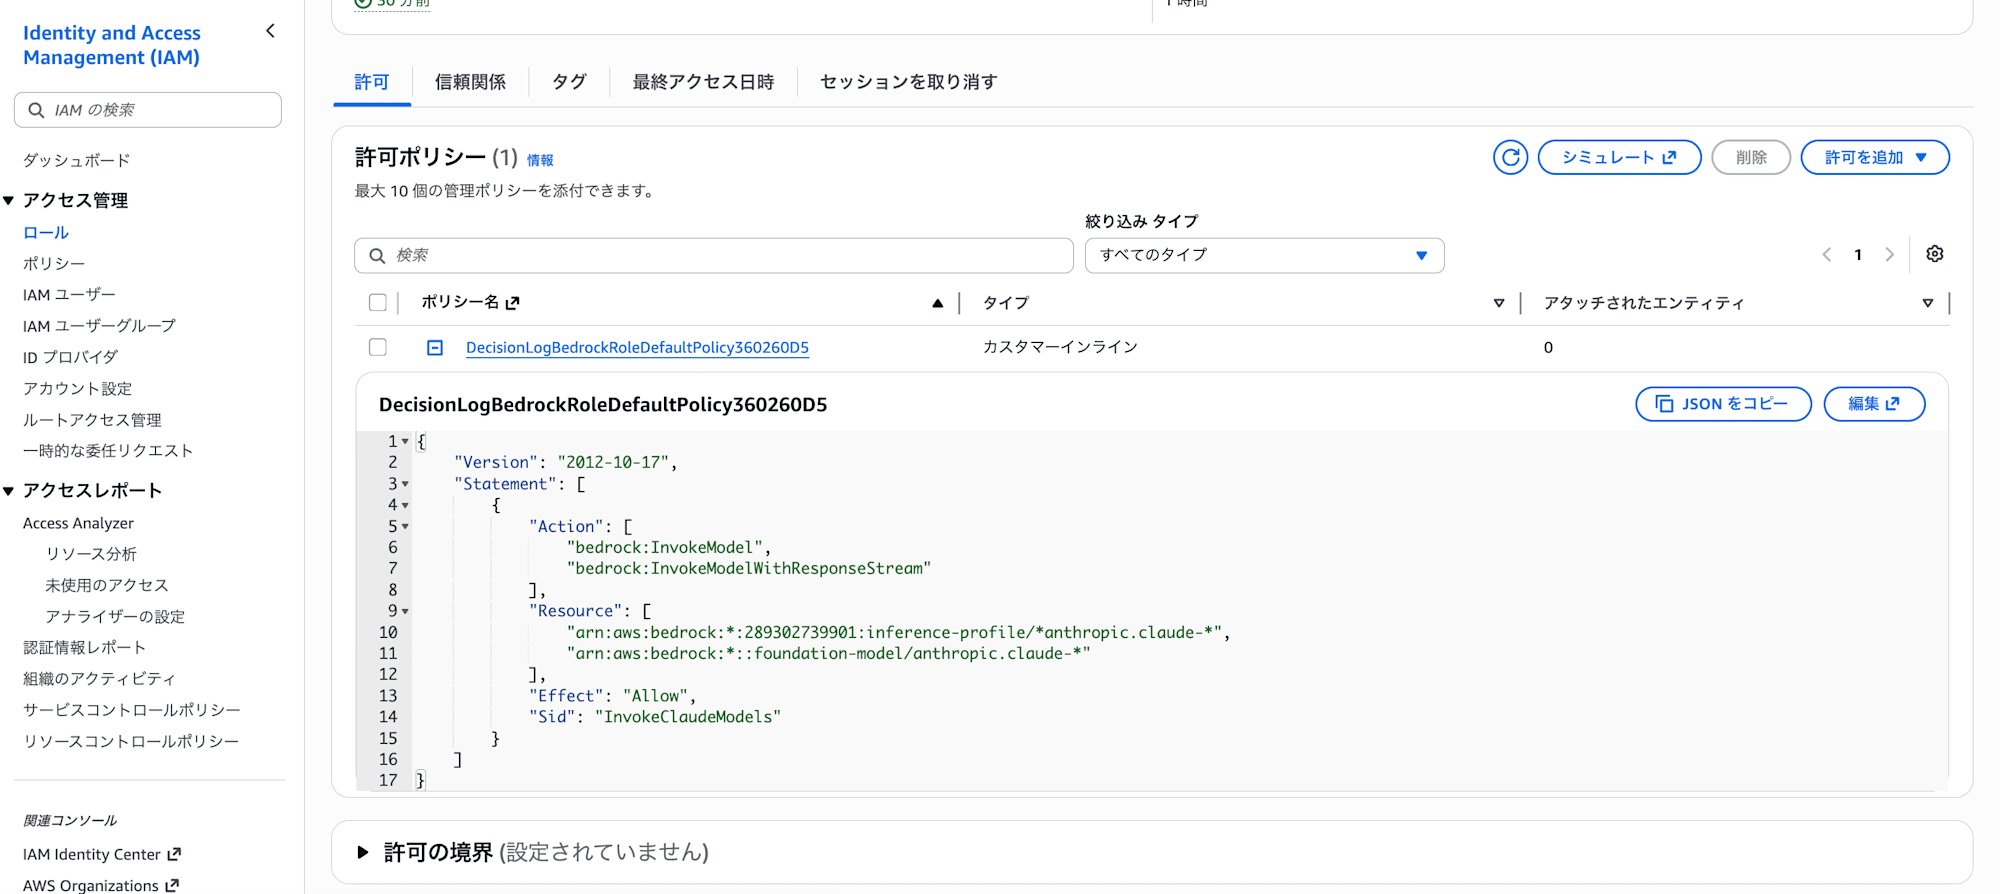The height and width of the screenshot is (894, 2000).
Task: Open the すべてのタイプ filter dropdown
Action: click(x=1264, y=255)
